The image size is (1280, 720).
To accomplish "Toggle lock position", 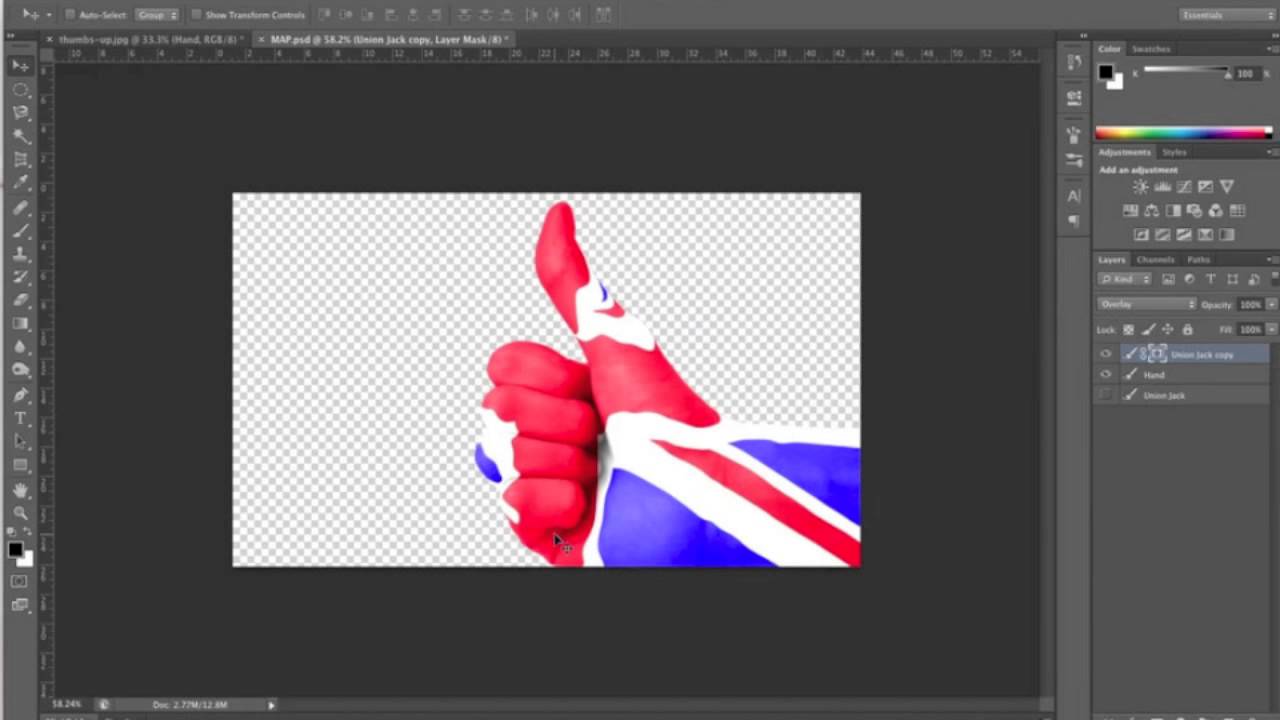I will pos(1167,330).
